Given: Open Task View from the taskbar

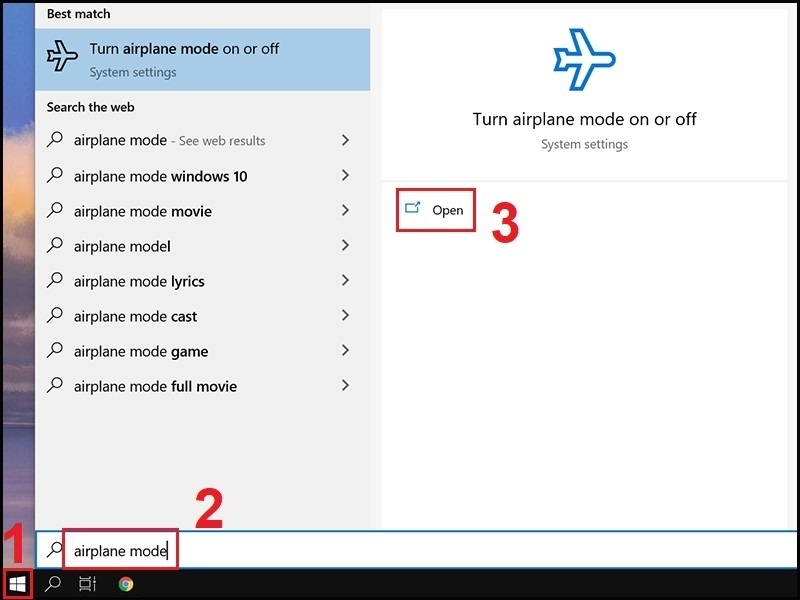Looking at the screenshot, I should coord(87,581).
